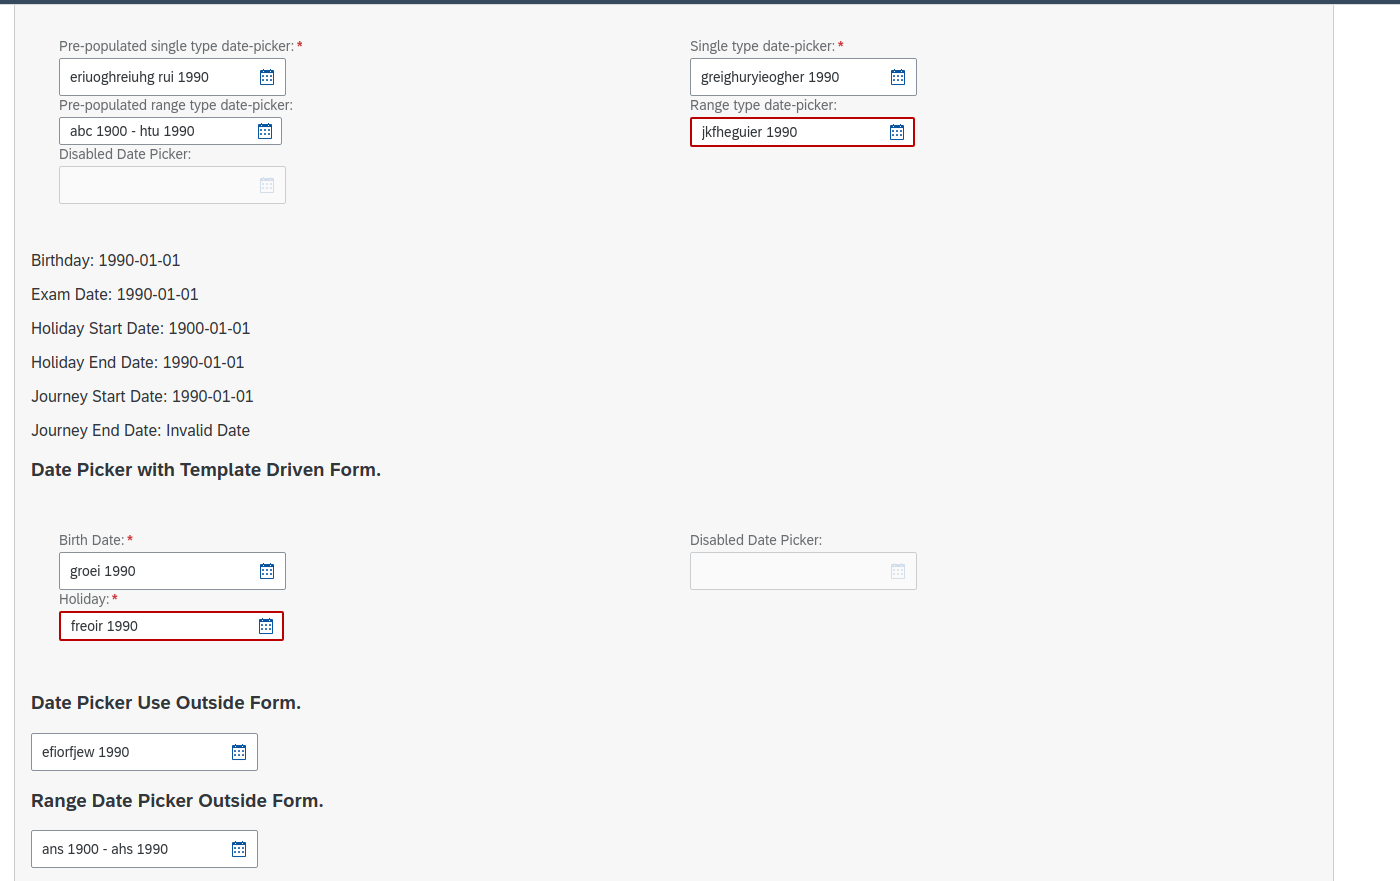Open calendar for Range Date Picker Outside Form
1400x881 pixels.
coord(238,848)
